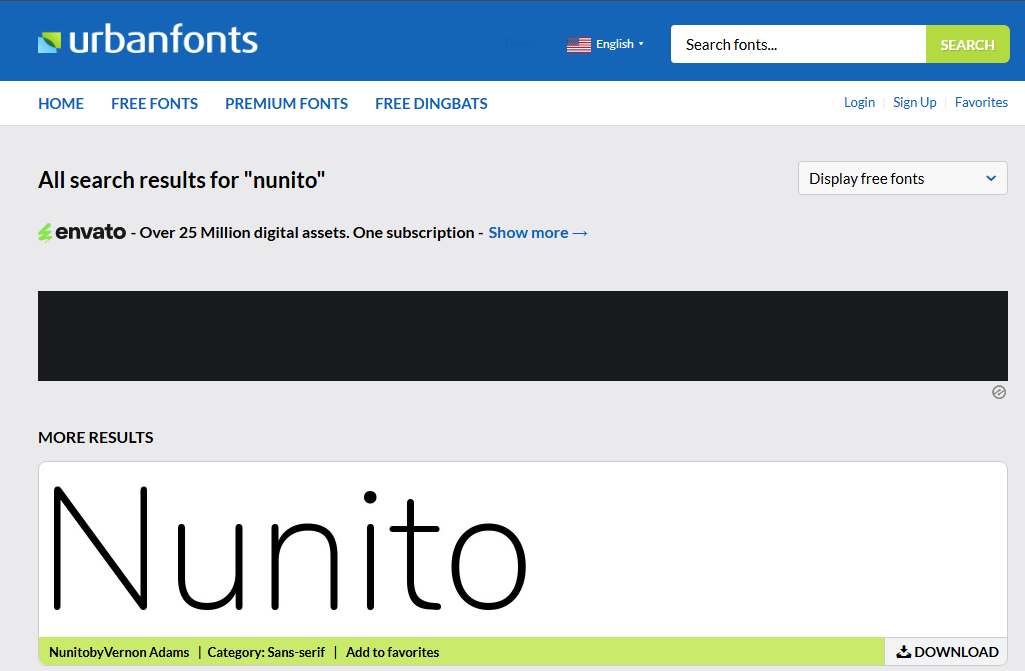The image size is (1025, 671).
Task: Click the green Envato leaf icon
Action: 47,231
